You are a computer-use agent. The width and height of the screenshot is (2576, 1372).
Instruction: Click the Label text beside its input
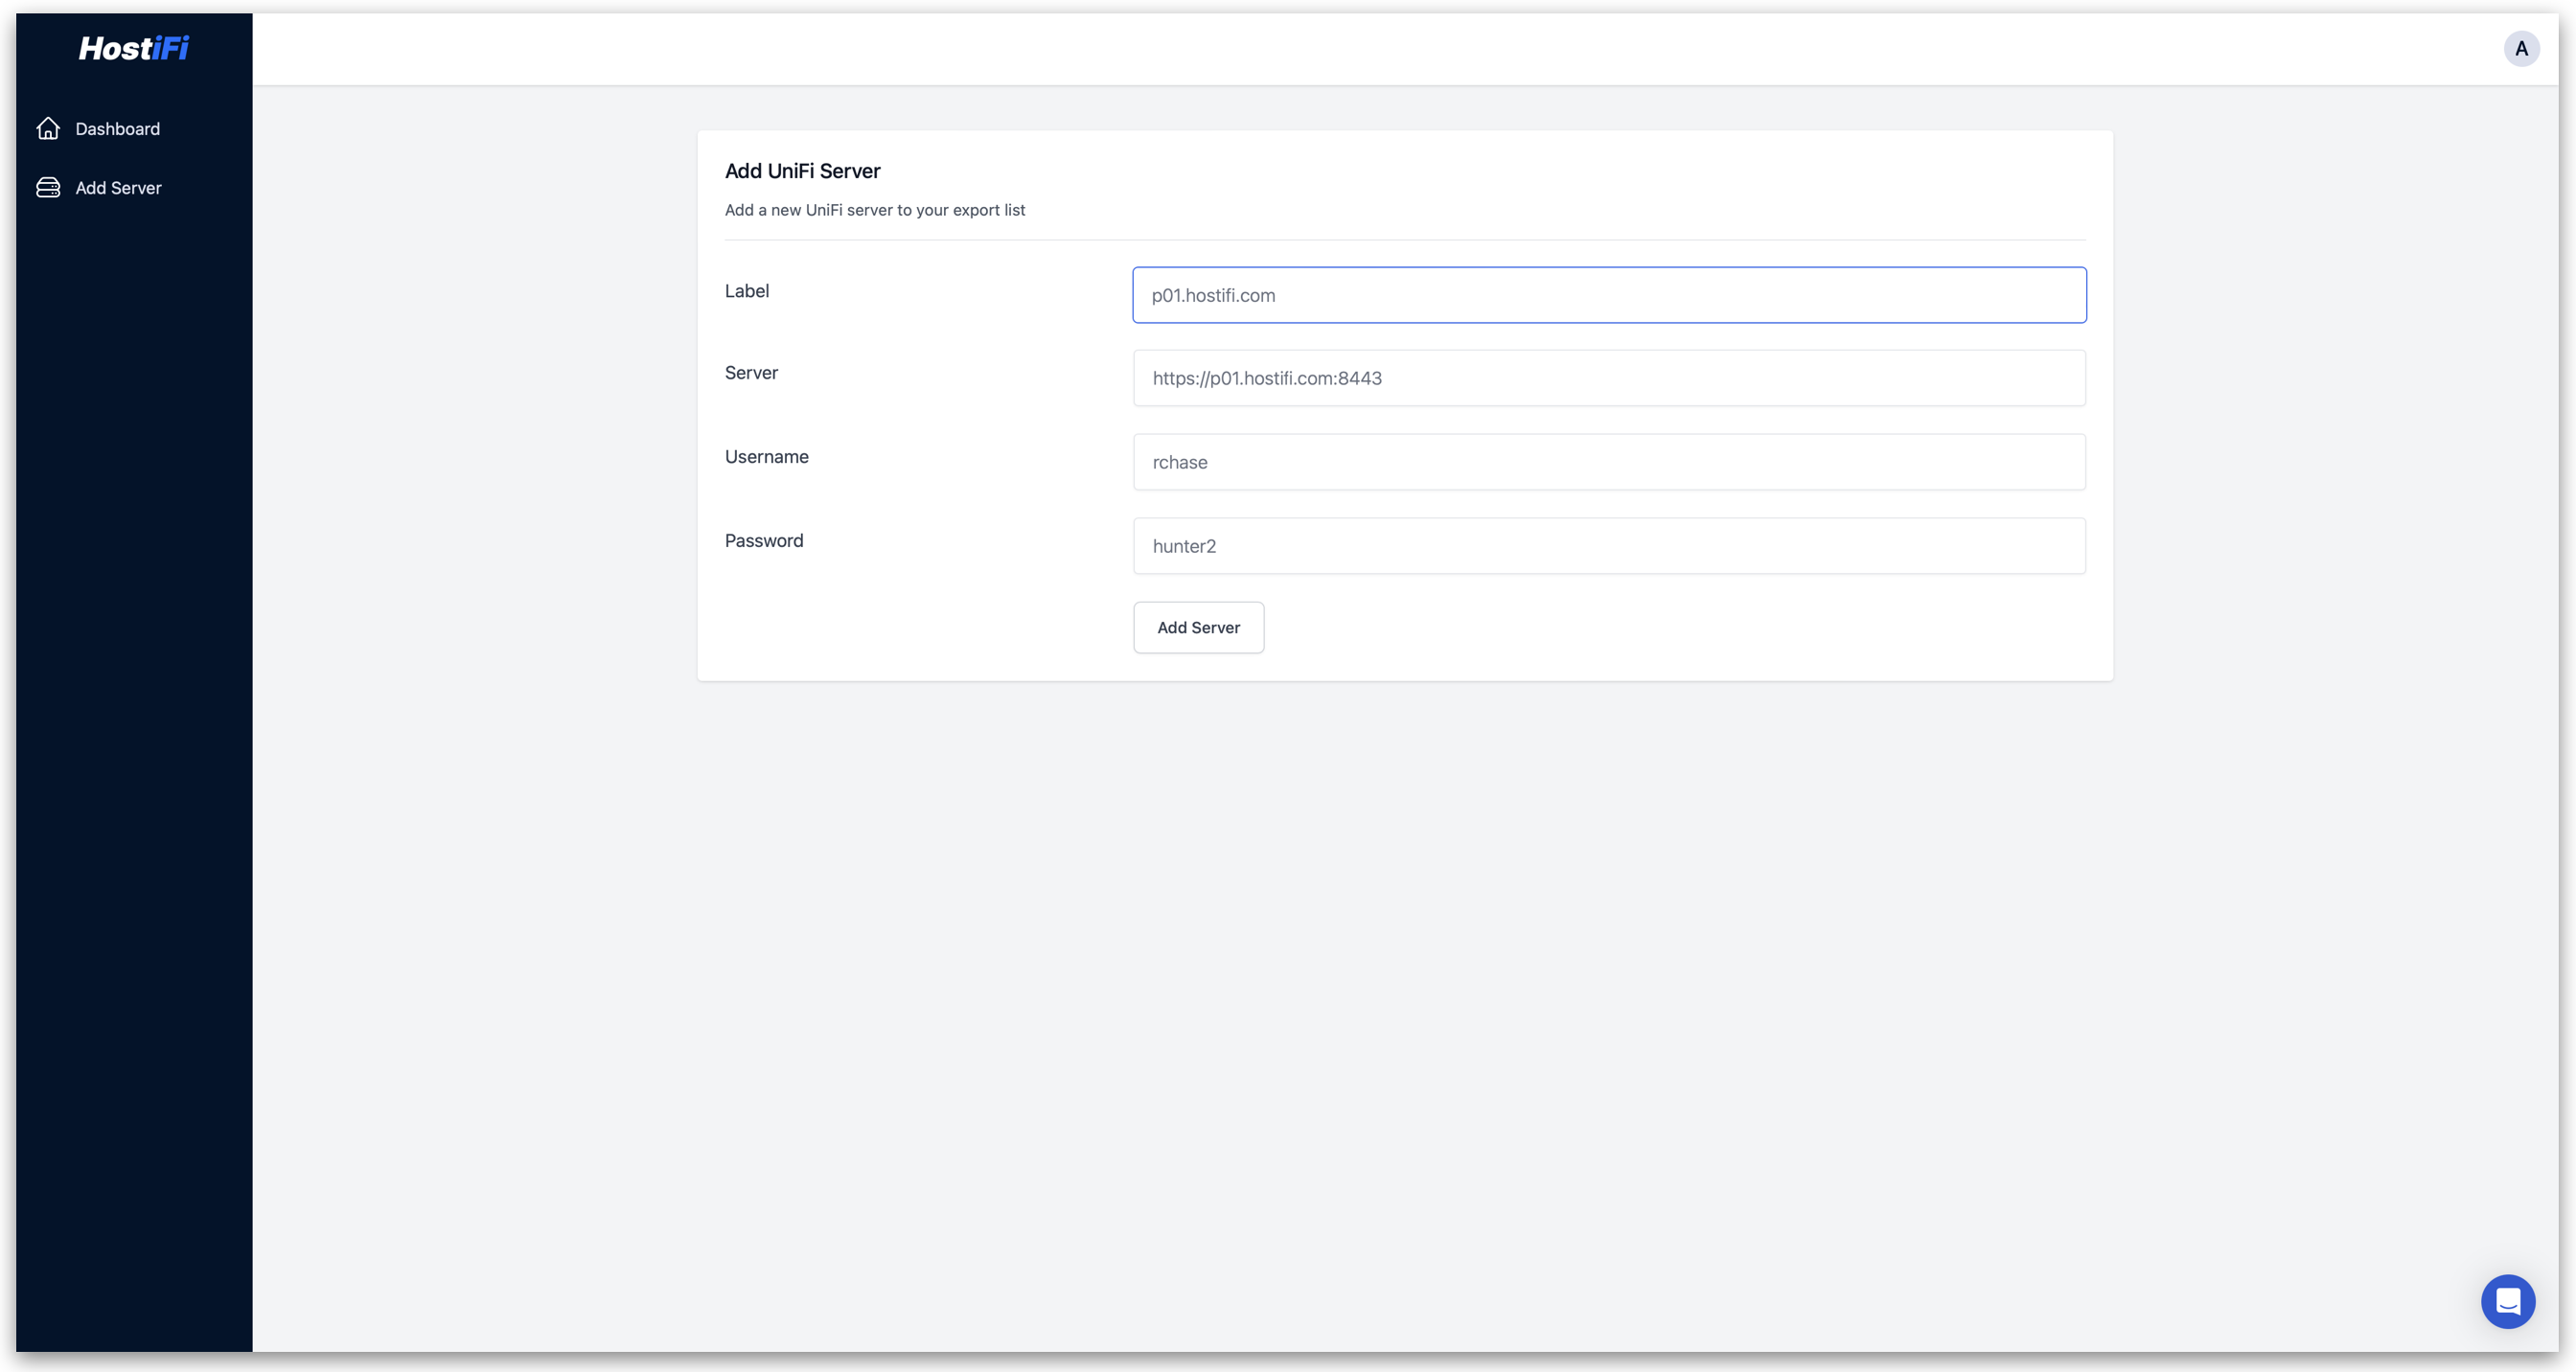coord(747,291)
